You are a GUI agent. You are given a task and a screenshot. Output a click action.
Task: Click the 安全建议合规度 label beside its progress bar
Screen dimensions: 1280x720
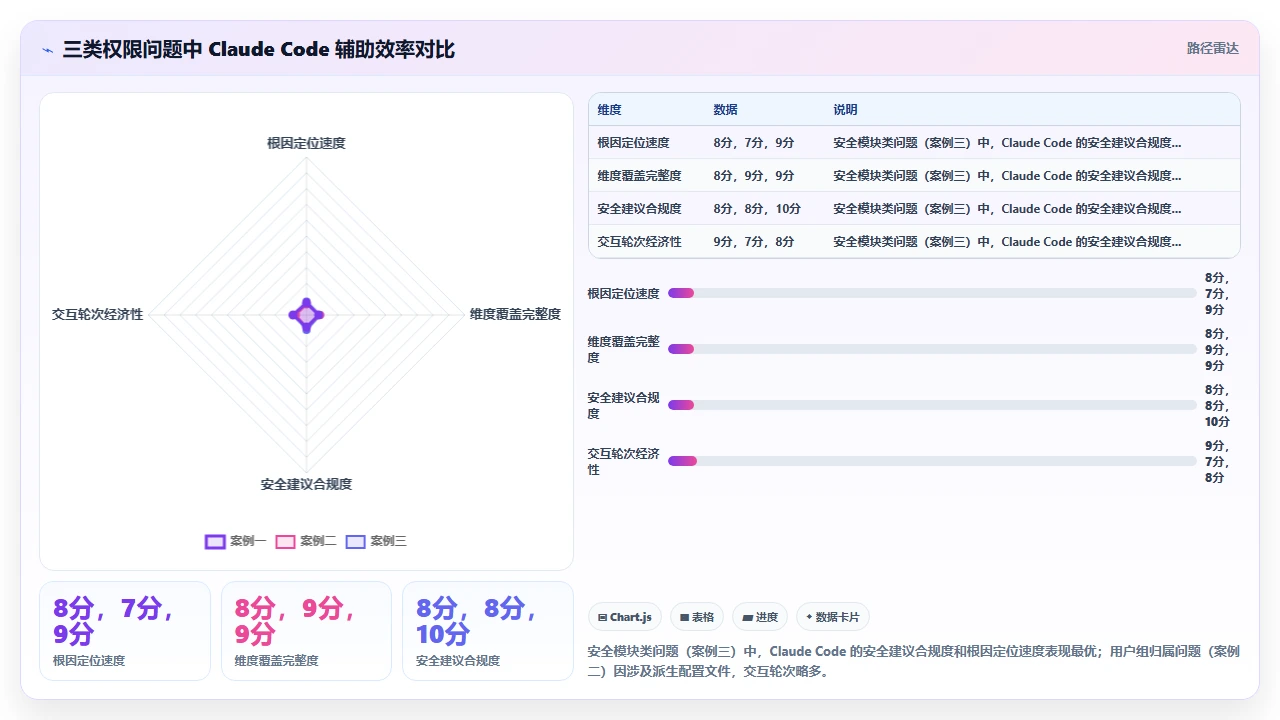click(624, 405)
